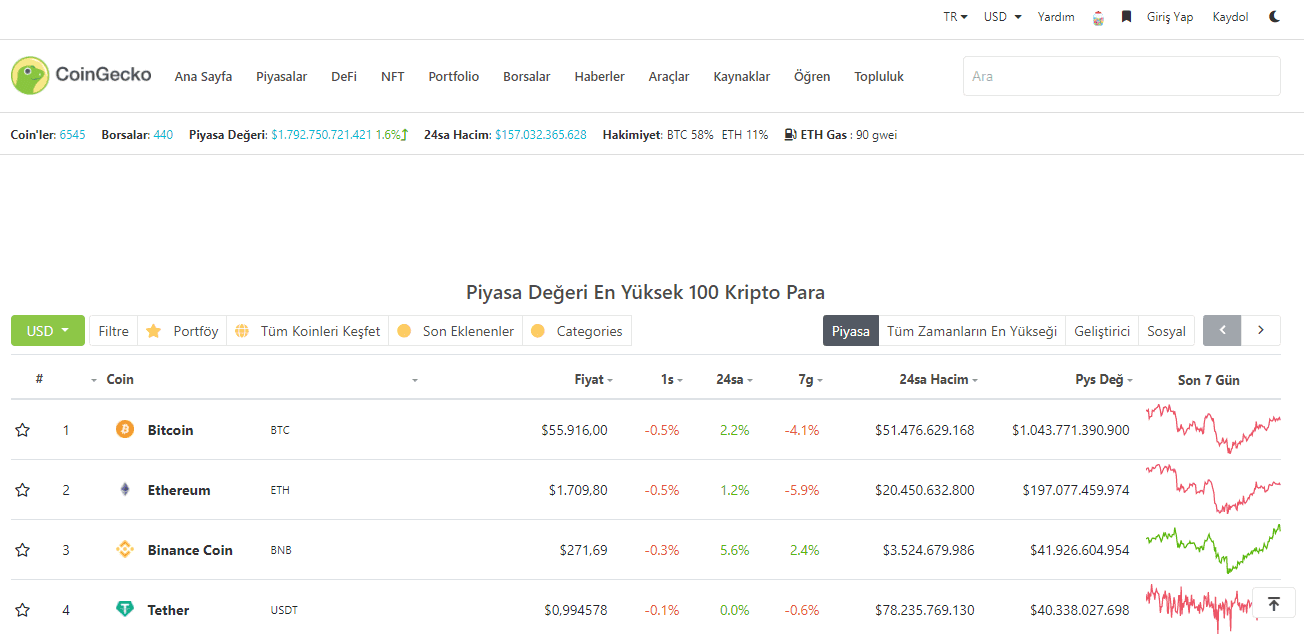Favorite Bitcoin with its star
This screenshot has width=1304, height=639.
pyautogui.click(x=22, y=430)
